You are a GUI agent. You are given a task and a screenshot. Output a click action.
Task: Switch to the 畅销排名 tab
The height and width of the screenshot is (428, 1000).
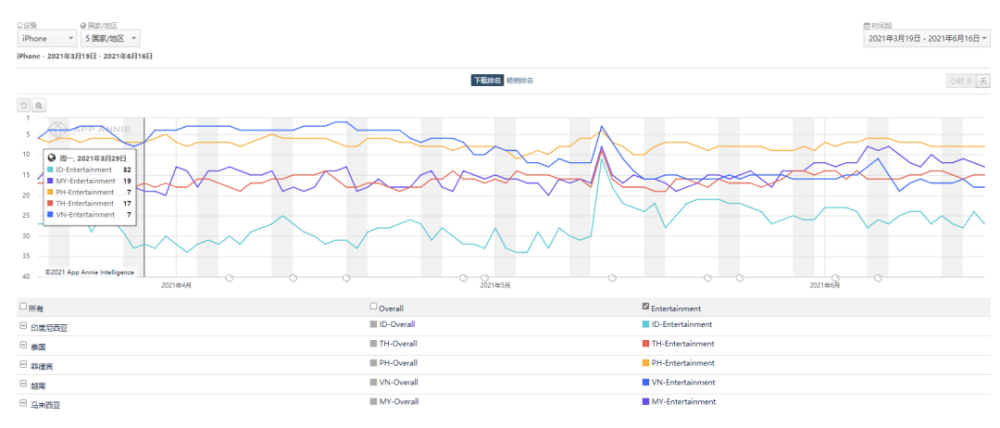point(520,80)
